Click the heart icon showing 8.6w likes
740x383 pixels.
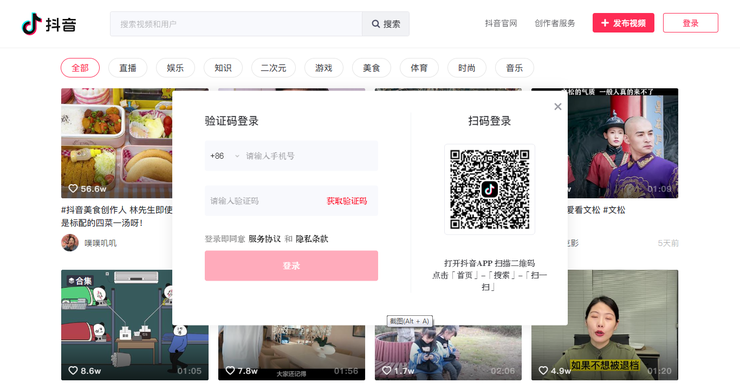coord(73,371)
